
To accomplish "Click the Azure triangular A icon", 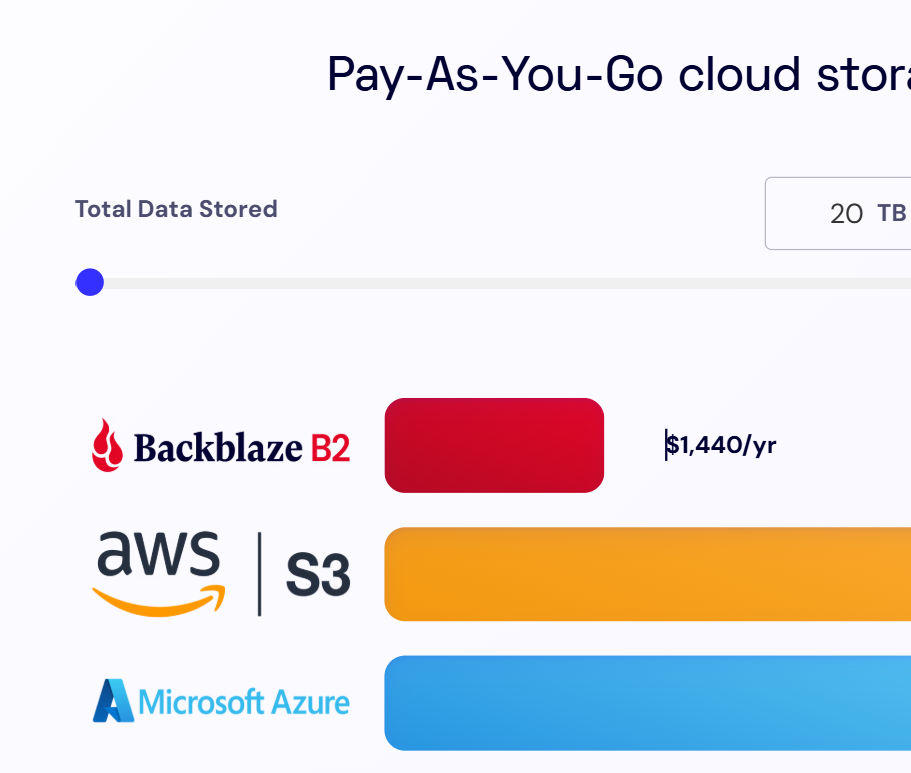I will point(113,701).
